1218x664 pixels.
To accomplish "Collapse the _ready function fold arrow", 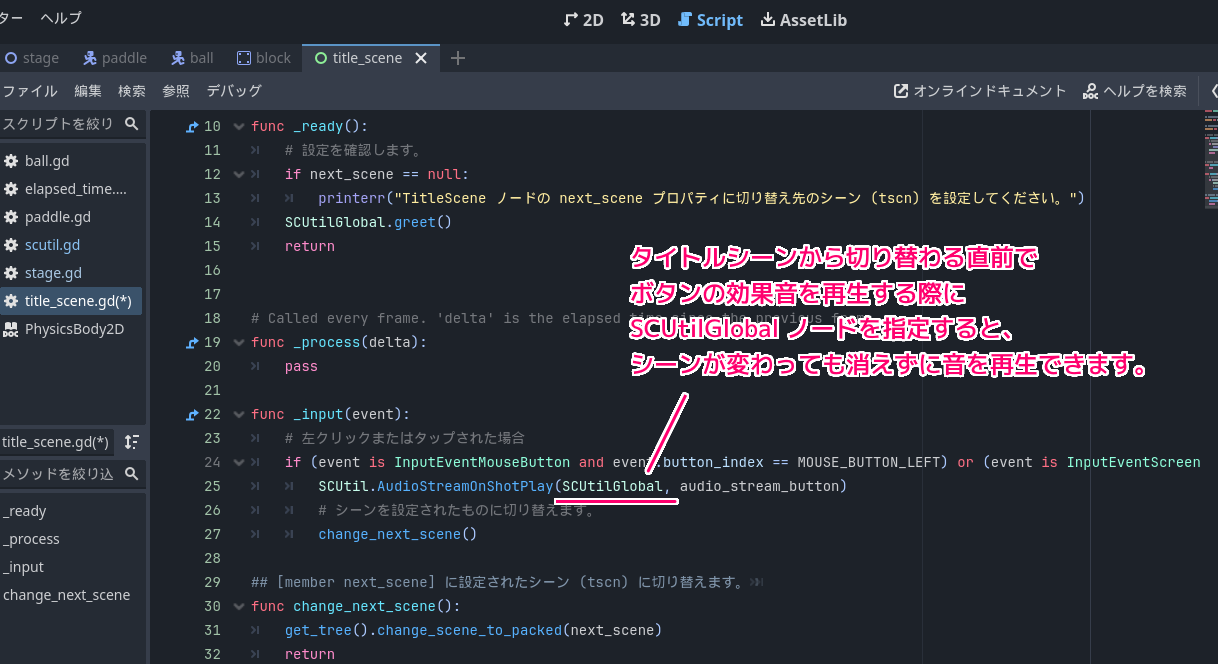I will [238, 127].
